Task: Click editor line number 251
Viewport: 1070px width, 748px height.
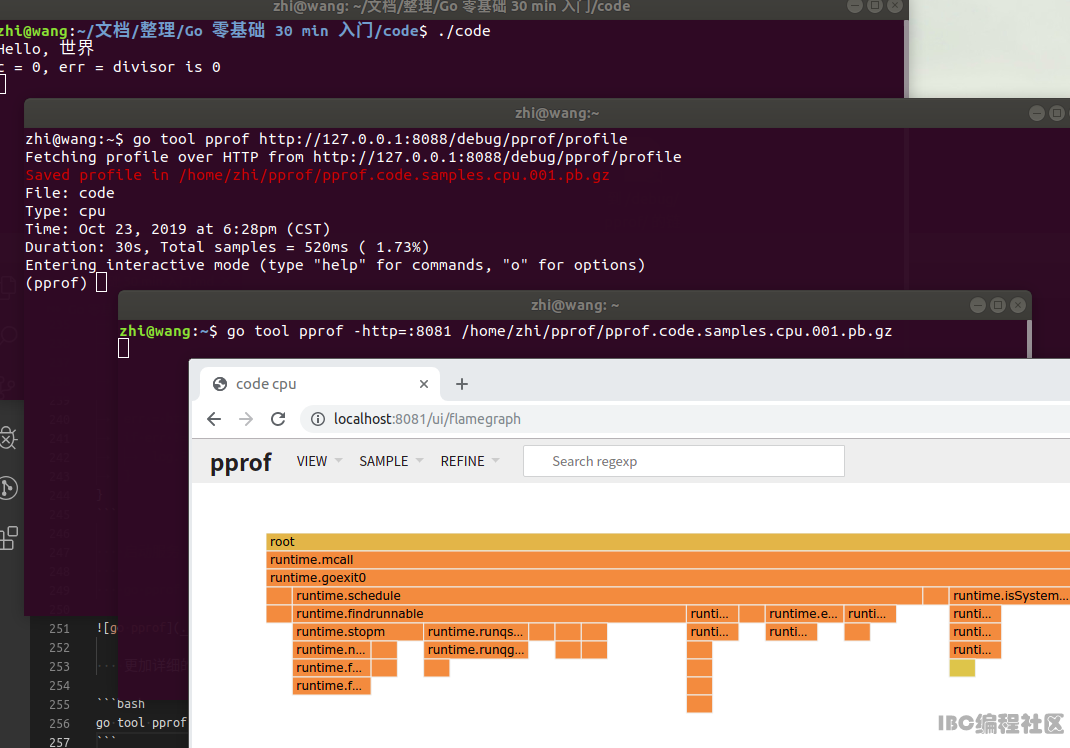Action: 59,629
